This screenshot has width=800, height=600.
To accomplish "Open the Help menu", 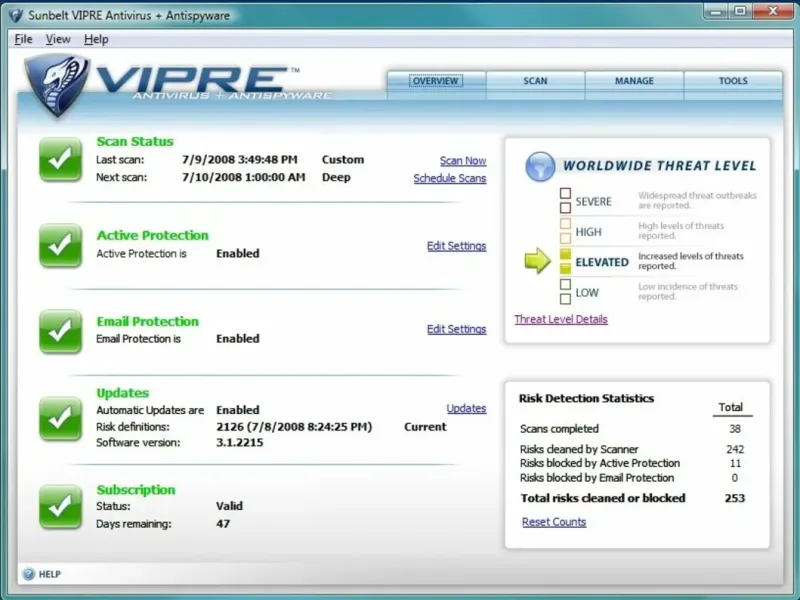I will (96, 39).
